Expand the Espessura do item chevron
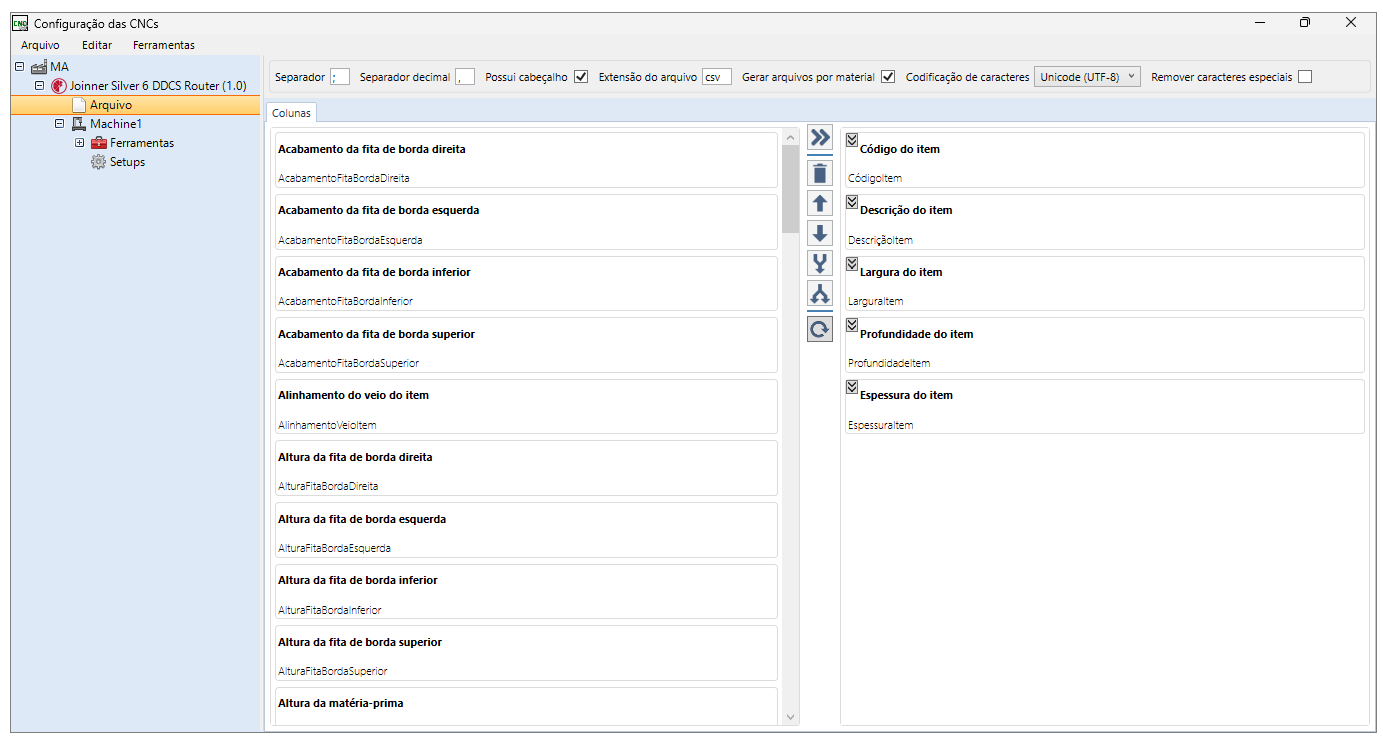Screen dimensions: 1383x745 coord(852,387)
